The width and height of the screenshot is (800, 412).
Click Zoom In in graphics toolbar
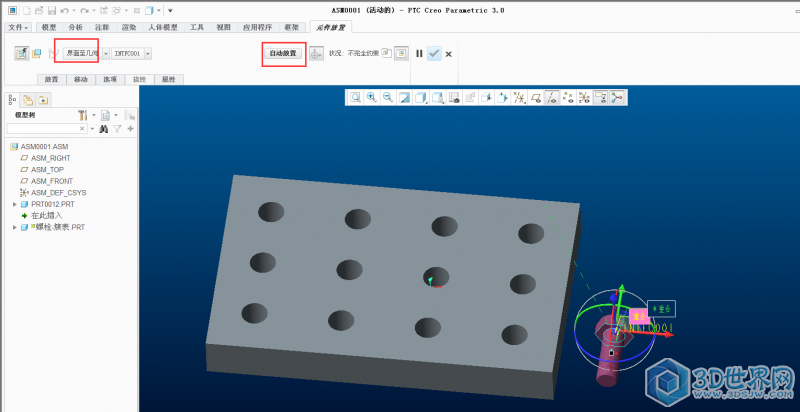click(371, 97)
